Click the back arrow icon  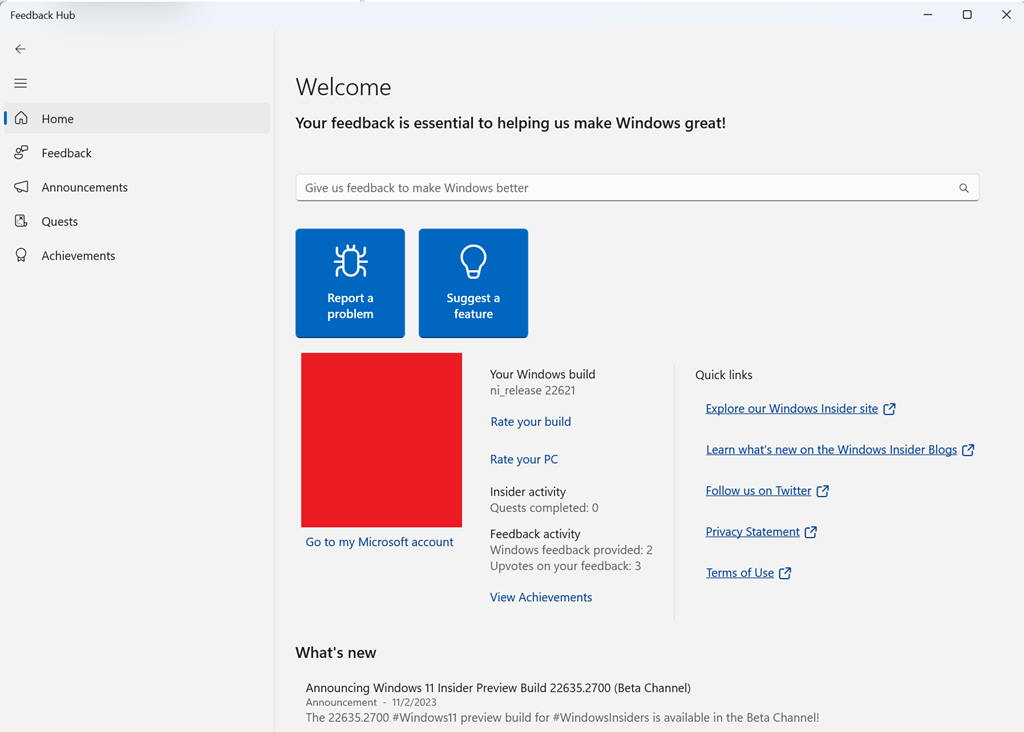coord(21,49)
